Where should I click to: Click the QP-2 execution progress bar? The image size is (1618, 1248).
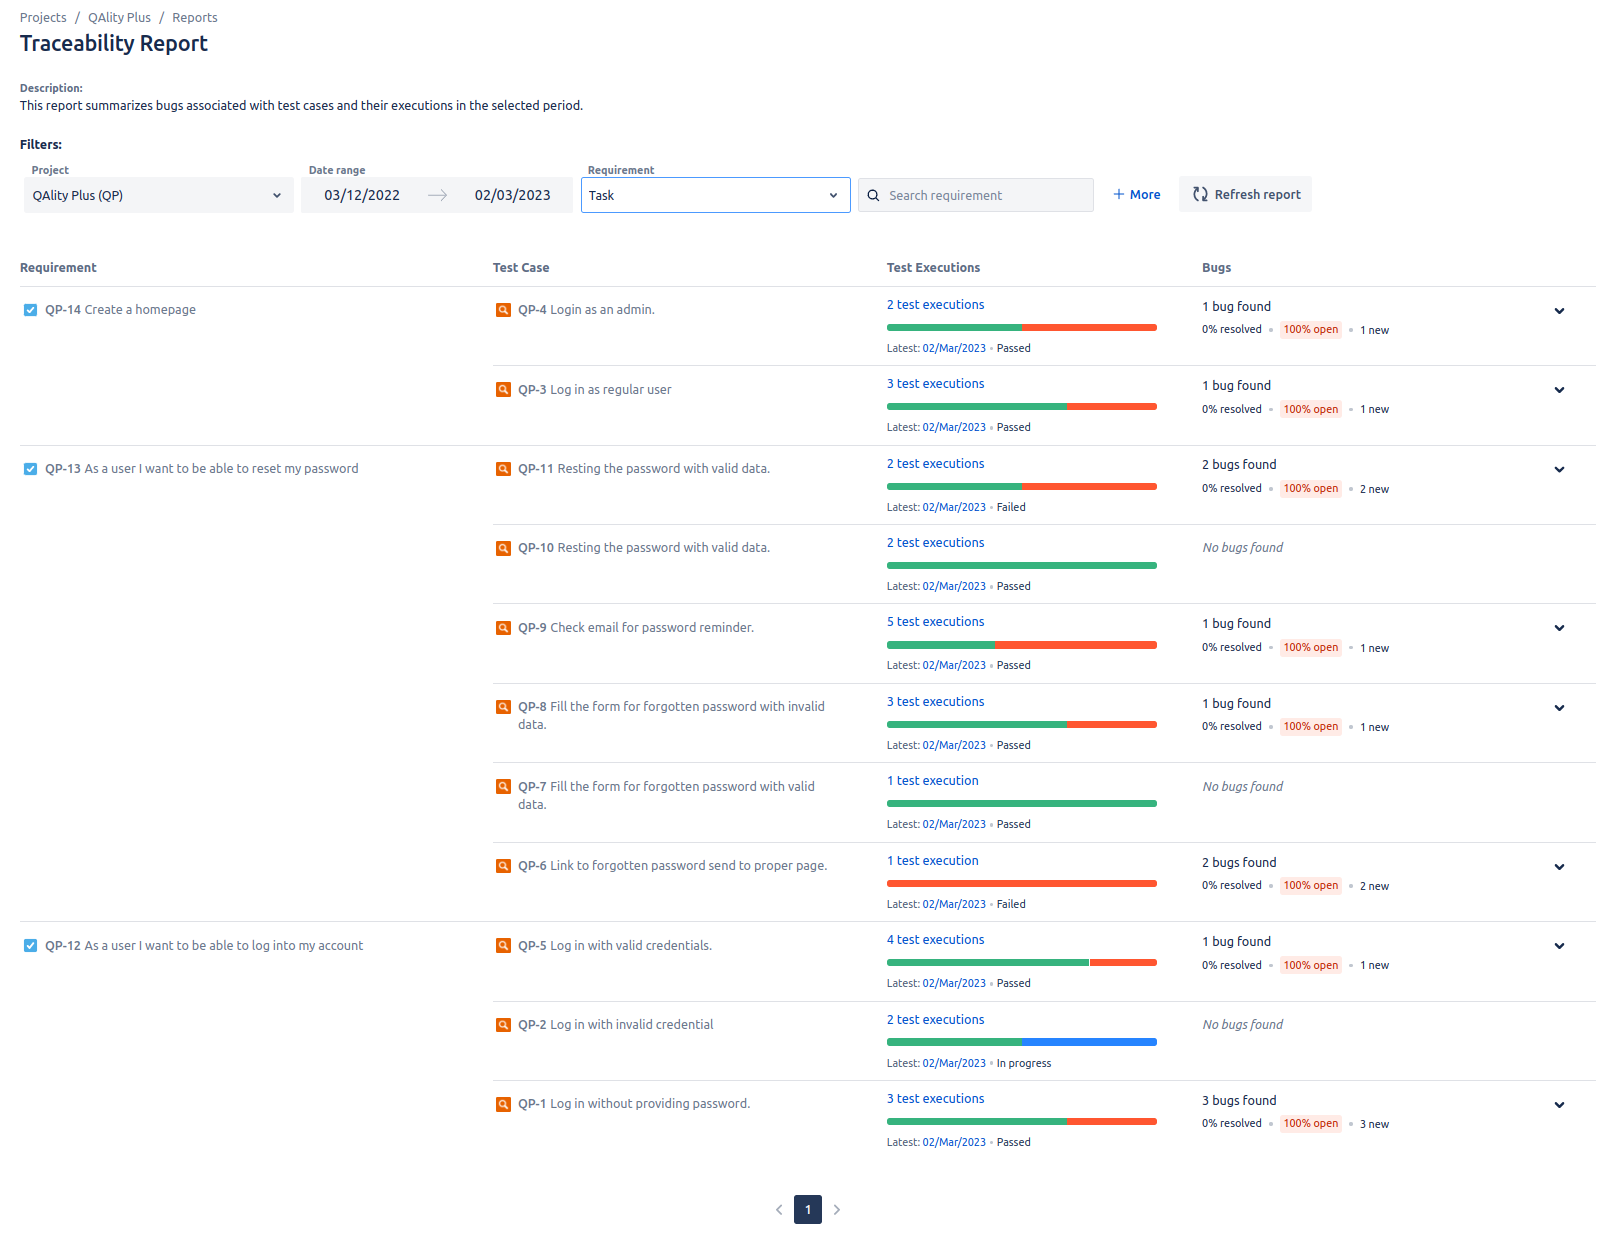pos(1021,1042)
